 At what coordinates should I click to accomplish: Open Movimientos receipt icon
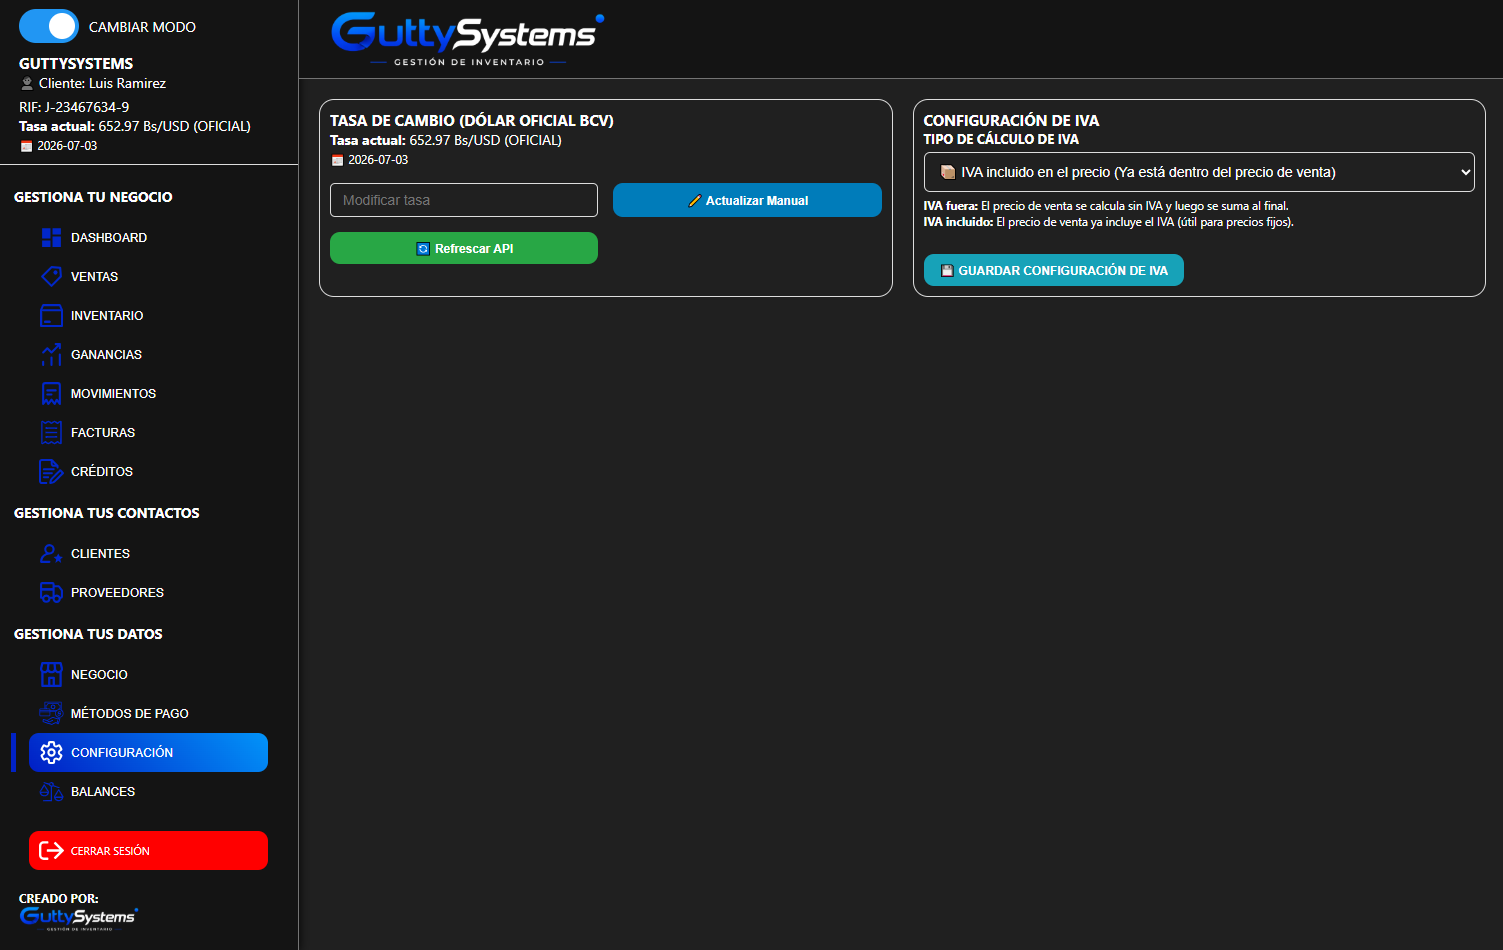coord(51,393)
